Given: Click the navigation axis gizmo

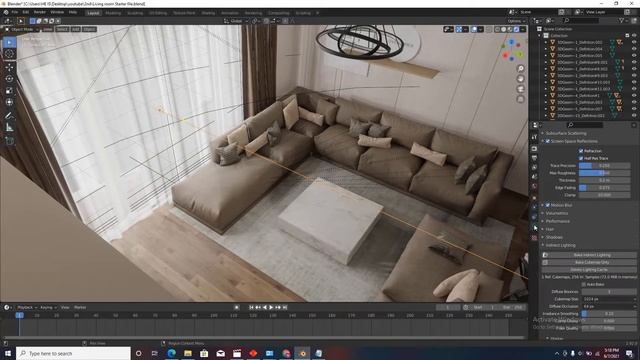Looking at the screenshot, I should (512, 51).
